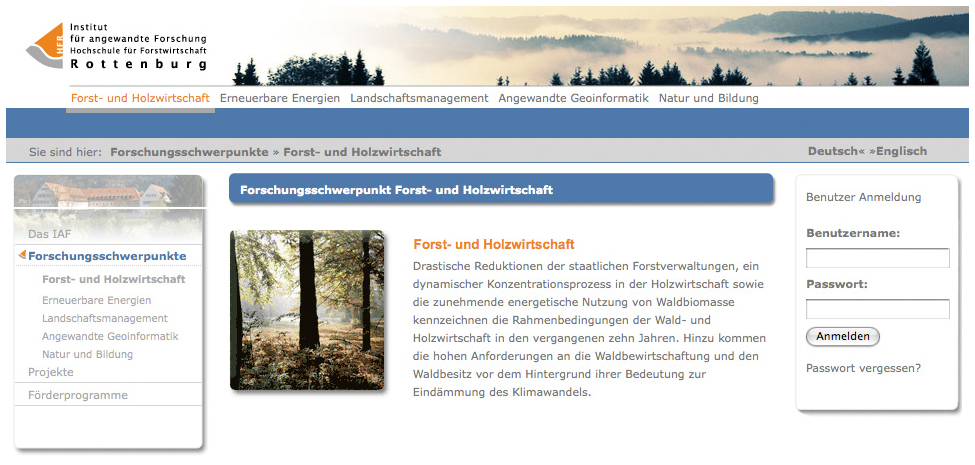Click the Passwort vergessen link
Screen dimensions: 975x465
[x=863, y=368]
